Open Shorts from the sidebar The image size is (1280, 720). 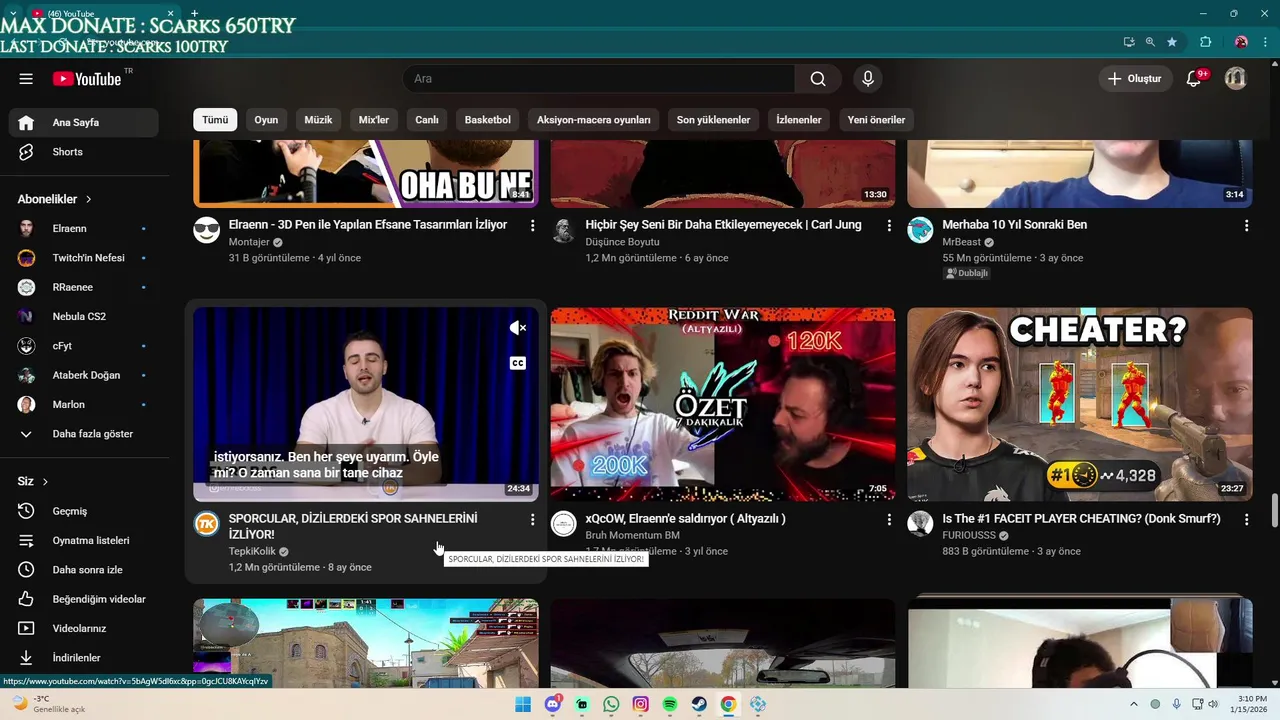pyautogui.click(x=84, y=152)
